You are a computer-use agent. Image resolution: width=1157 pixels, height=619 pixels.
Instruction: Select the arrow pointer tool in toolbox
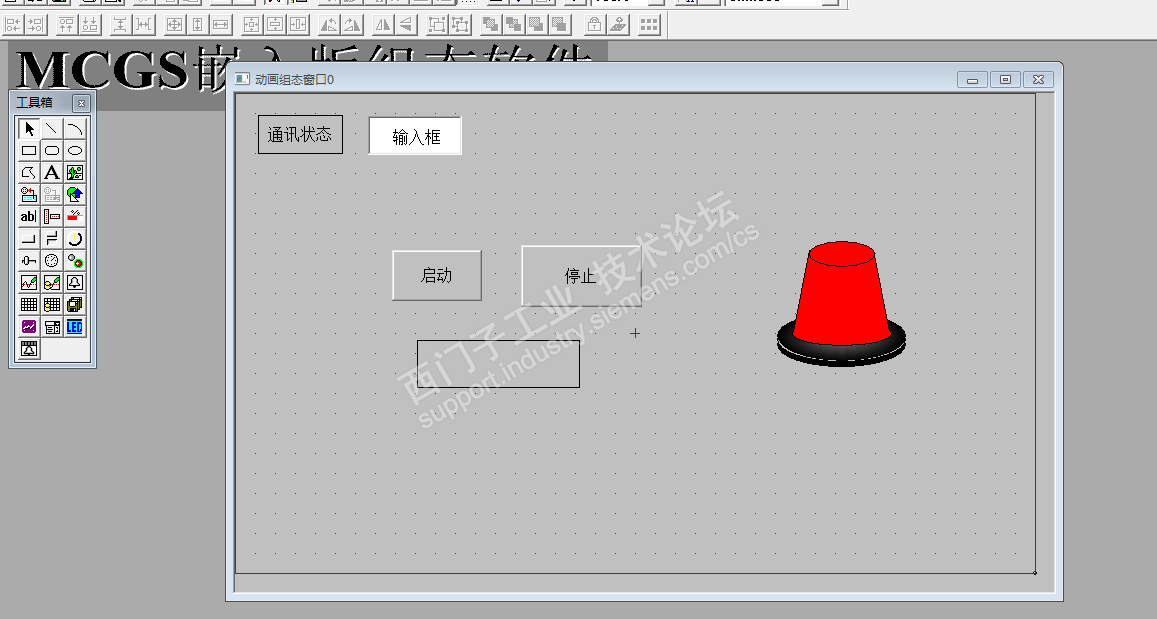pos(29,129)
